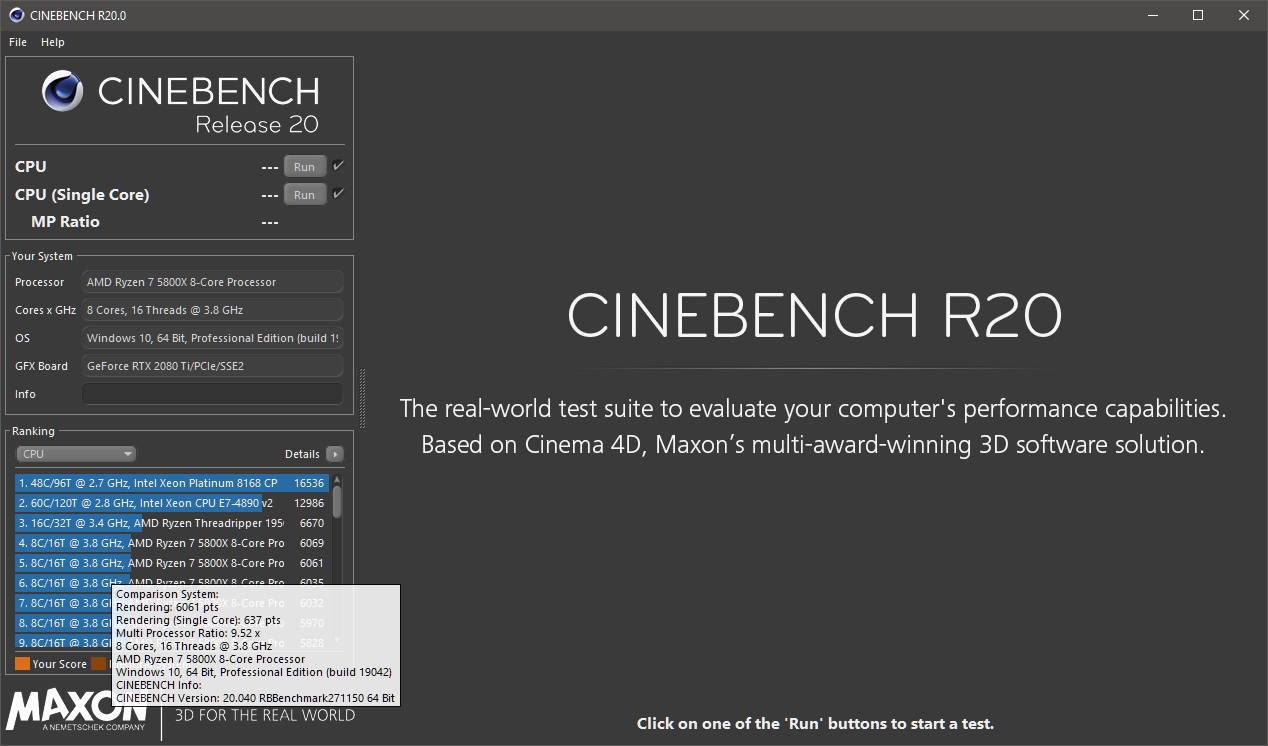The height and width of the screenshot is (746, 1268).
Task: Click the Cinebench sphere logo icon
Action: pyautogui.click(x=63, y=91)
